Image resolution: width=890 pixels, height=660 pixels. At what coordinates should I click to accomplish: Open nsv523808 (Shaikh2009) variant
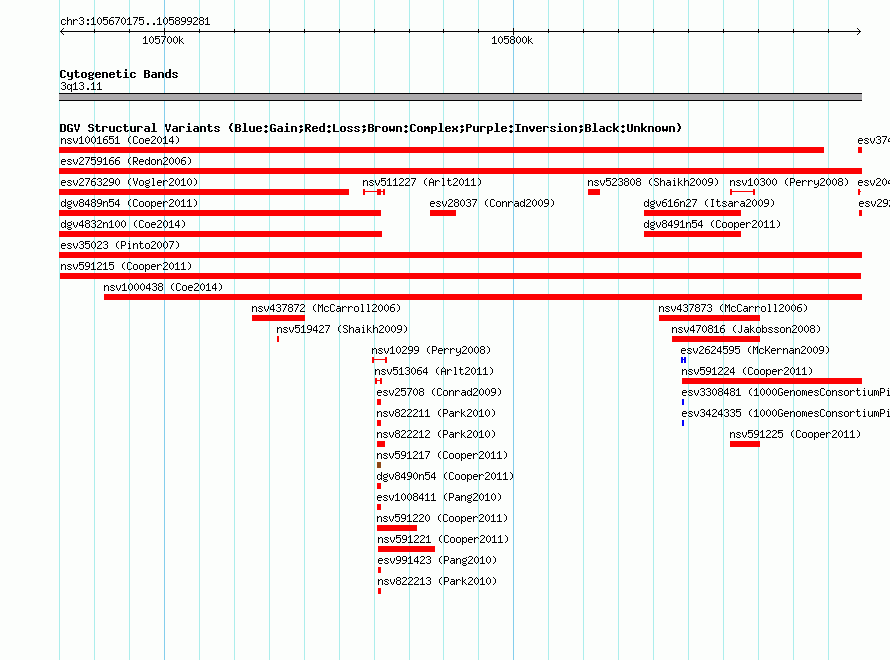653,182
